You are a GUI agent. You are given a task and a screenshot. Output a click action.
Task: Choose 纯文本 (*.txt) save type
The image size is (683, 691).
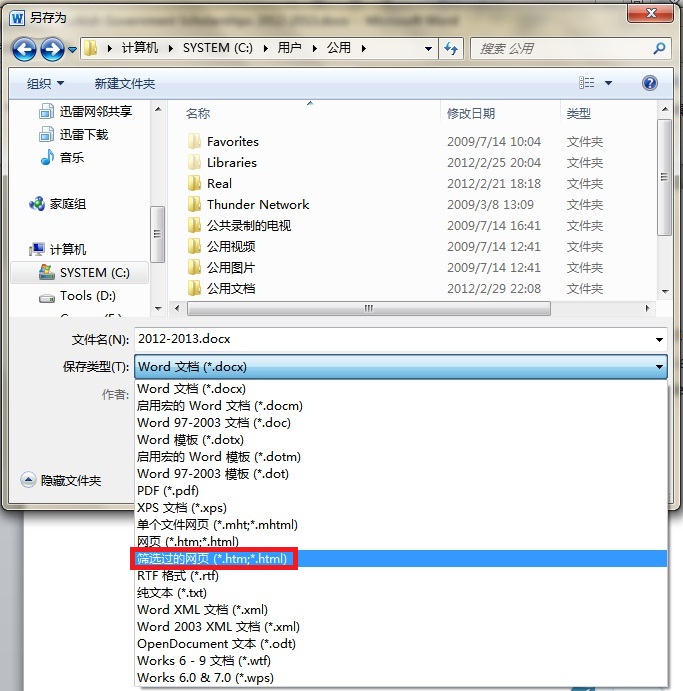401,593
